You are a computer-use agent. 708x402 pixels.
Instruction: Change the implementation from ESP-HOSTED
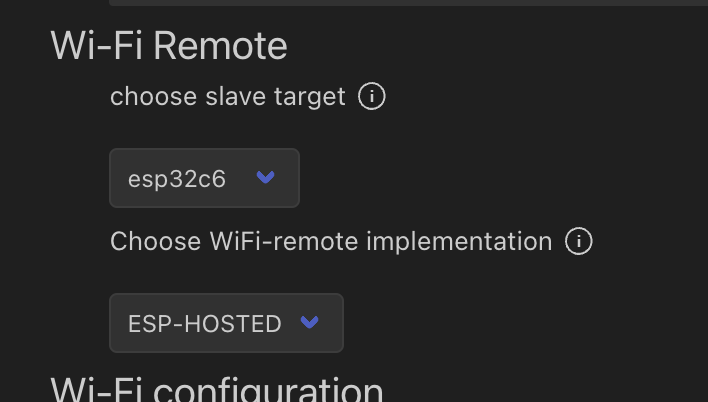(x=226, y=323)
